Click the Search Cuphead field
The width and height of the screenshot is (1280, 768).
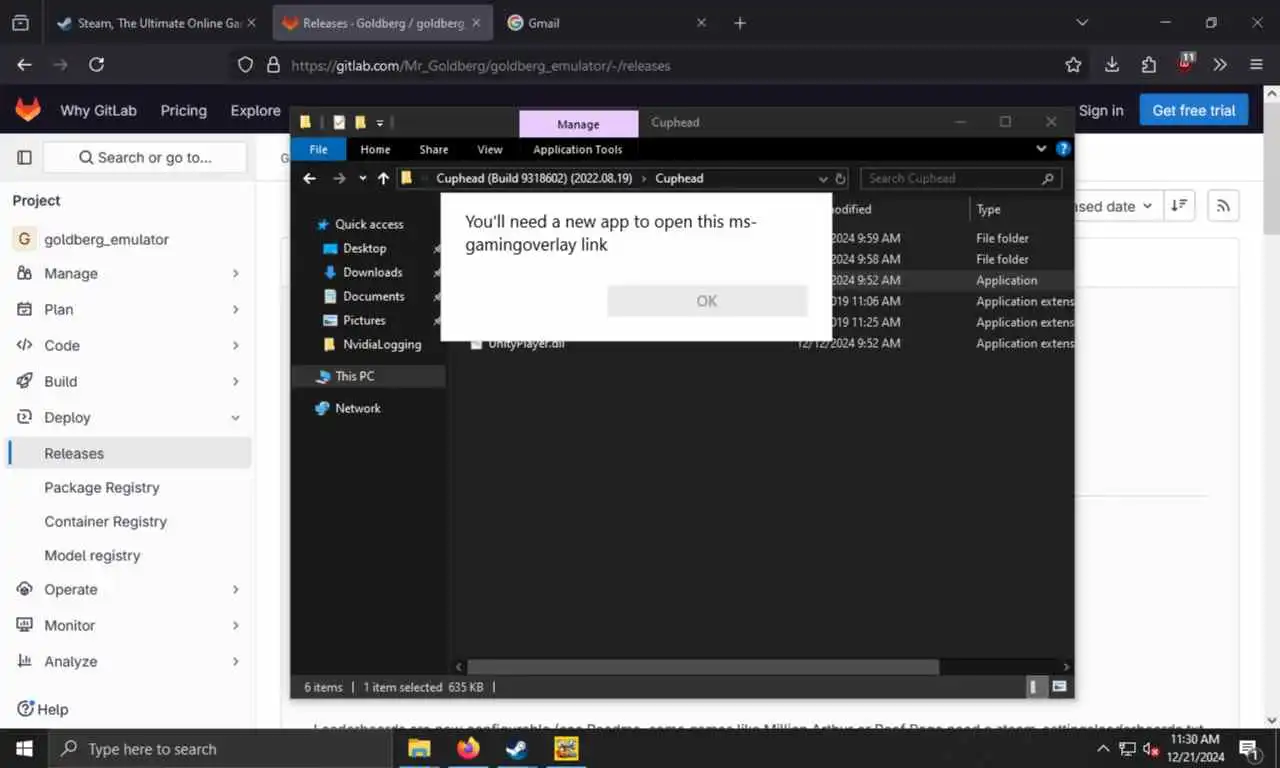click(960, 178)
